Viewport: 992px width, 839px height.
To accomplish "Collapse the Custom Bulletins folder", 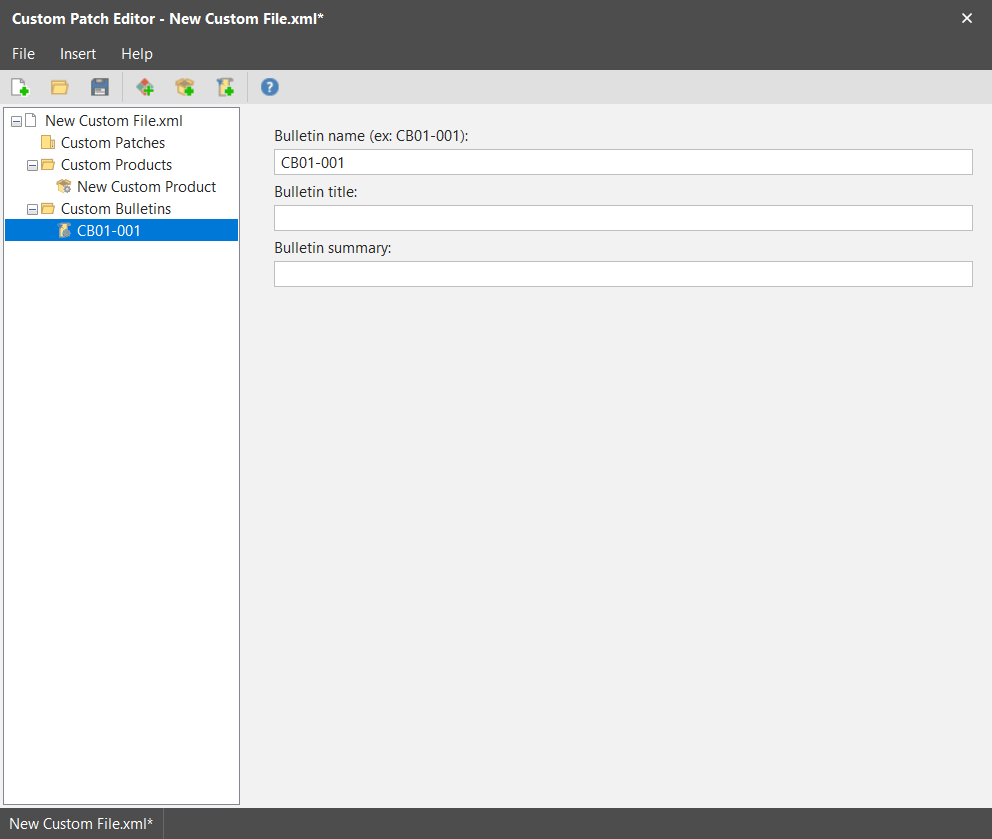I will click(x=32, y=209).
